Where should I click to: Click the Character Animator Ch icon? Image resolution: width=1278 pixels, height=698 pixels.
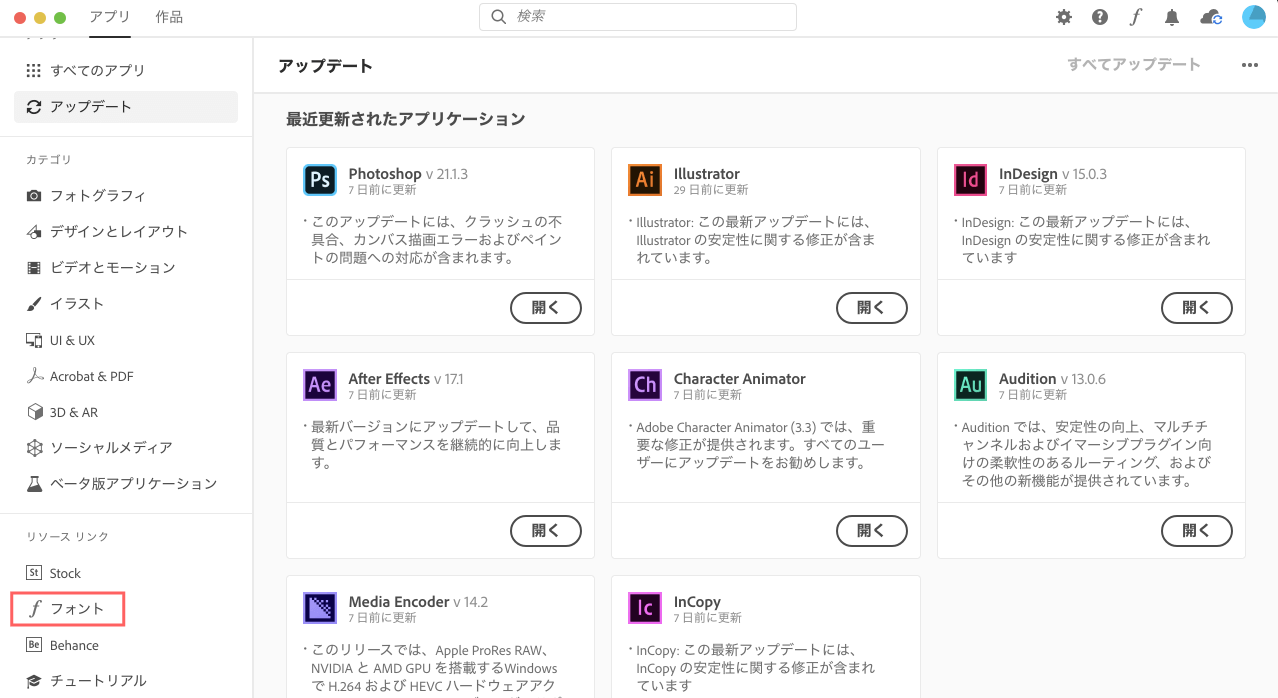click(645, 385)
